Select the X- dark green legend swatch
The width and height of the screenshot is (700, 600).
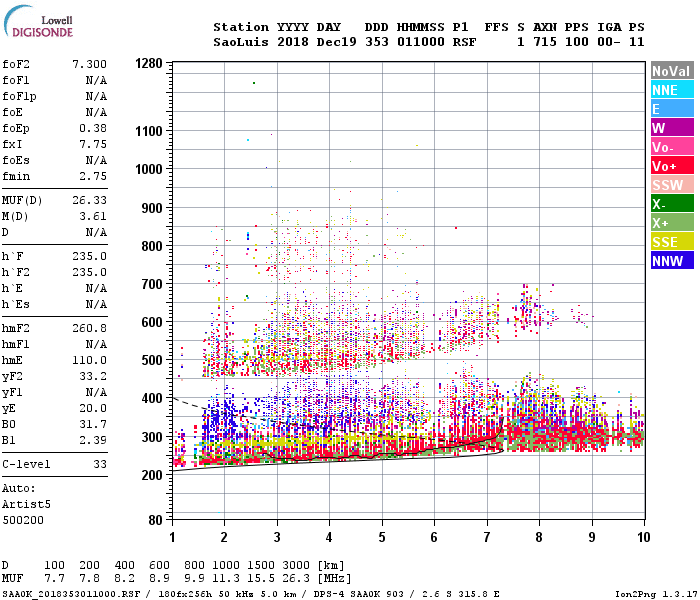[672, 204]
